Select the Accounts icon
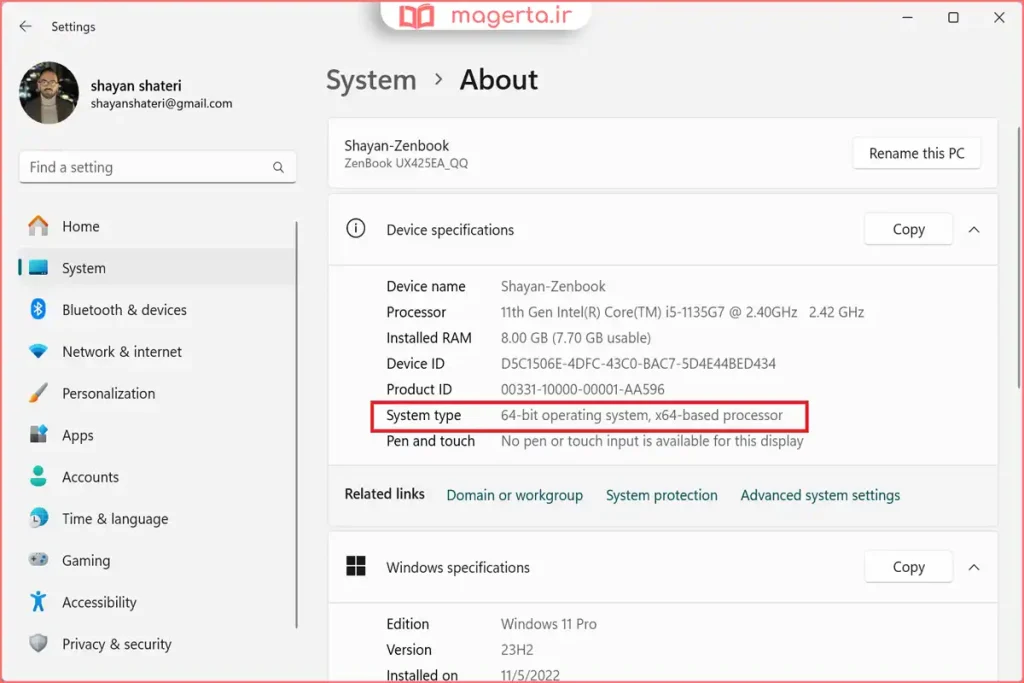This screenshot has width=1024, height=683. pos(37,477)
